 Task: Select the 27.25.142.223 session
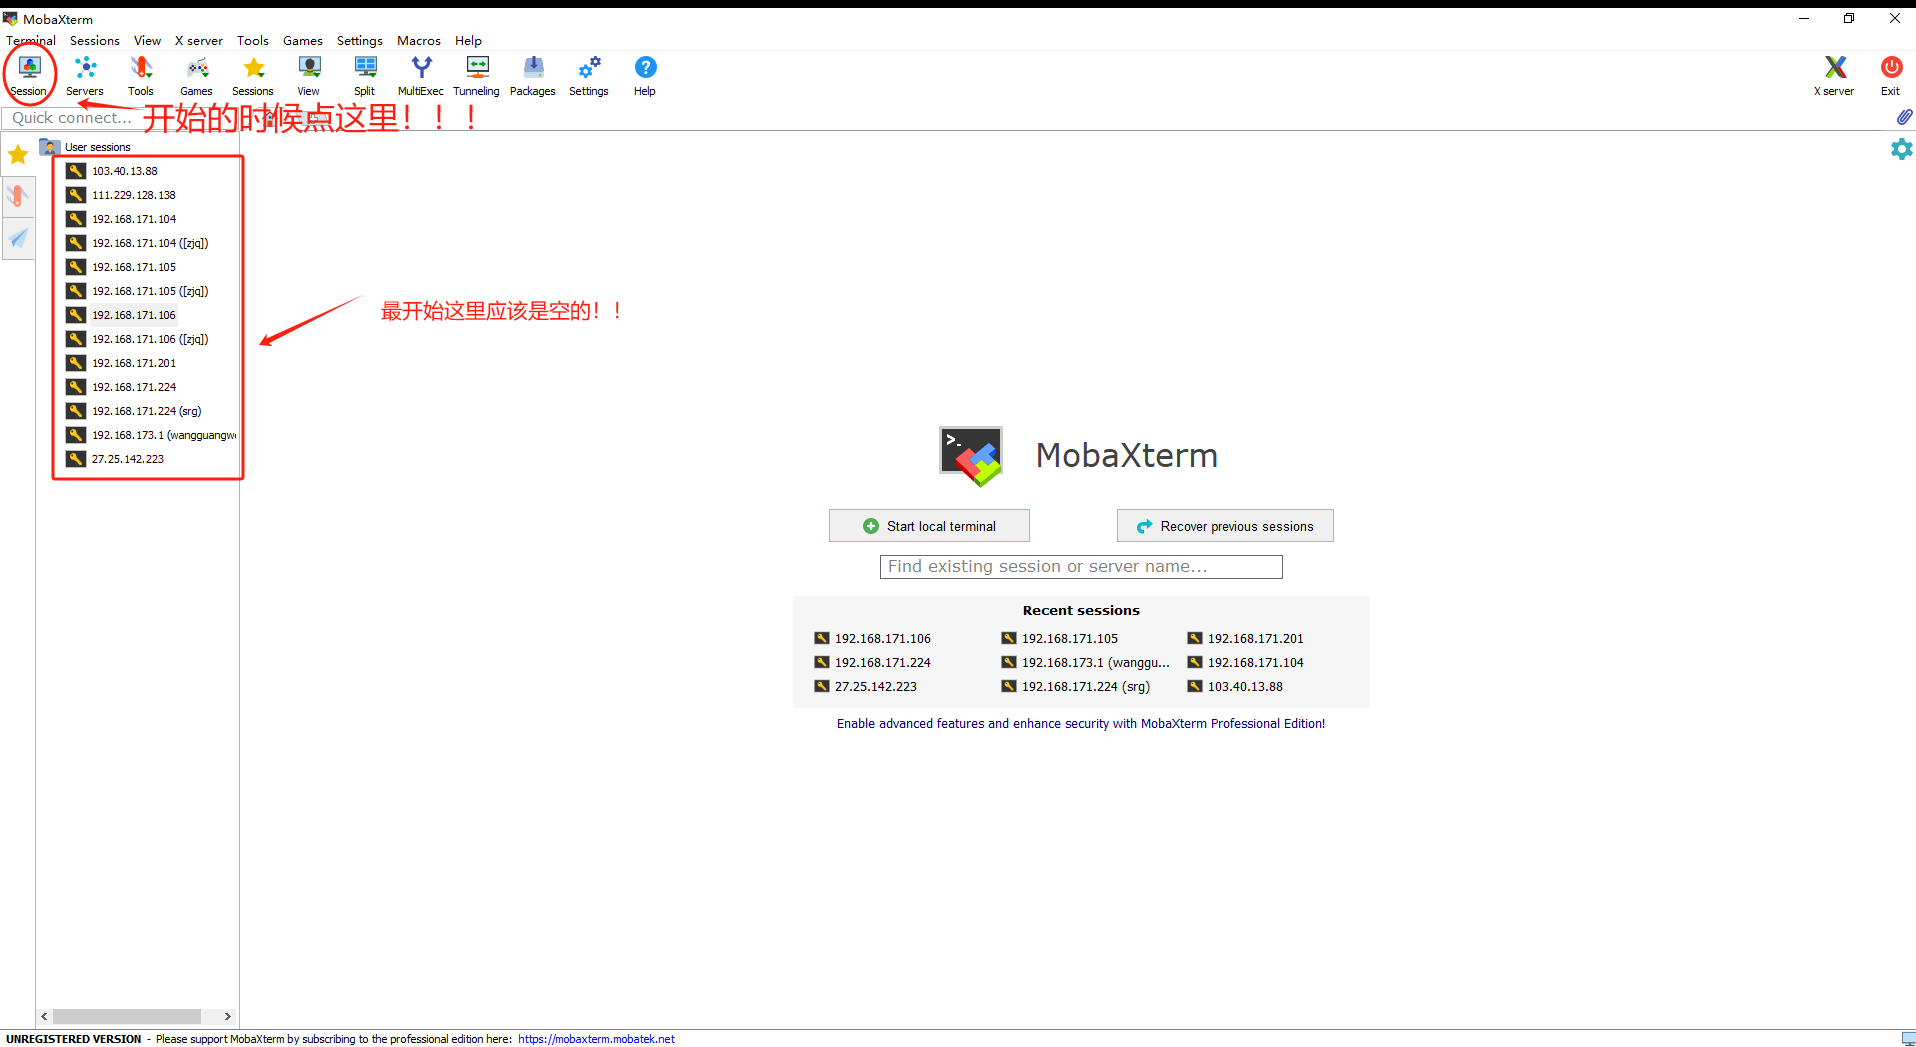(127, 459)
